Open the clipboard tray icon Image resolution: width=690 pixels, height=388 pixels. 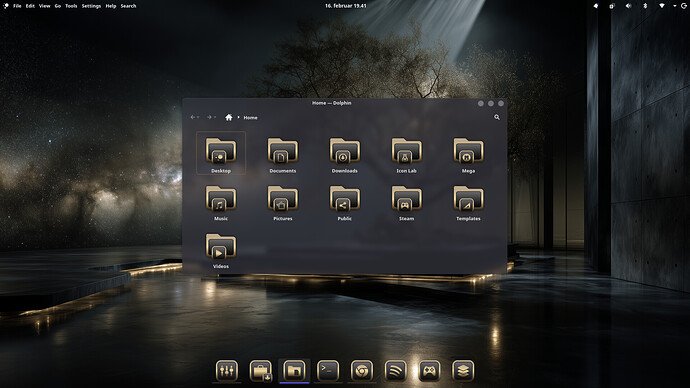(612, 6)
